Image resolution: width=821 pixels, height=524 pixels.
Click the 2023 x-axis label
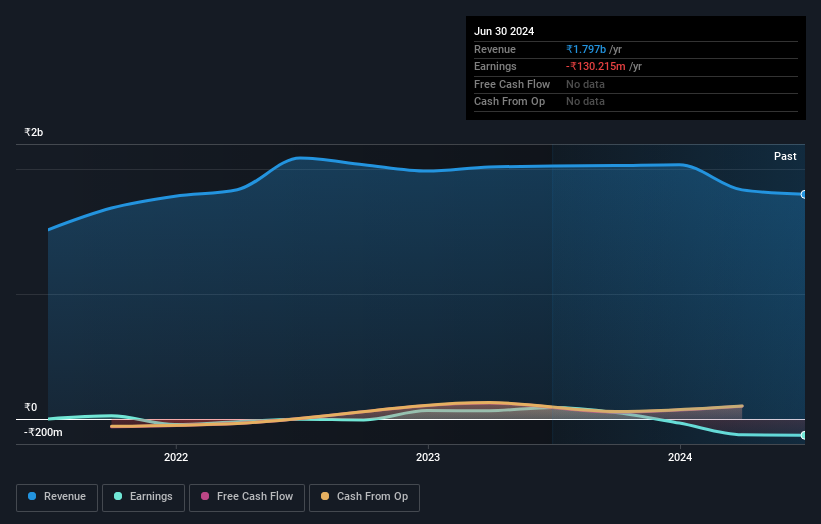coord(428,457)
